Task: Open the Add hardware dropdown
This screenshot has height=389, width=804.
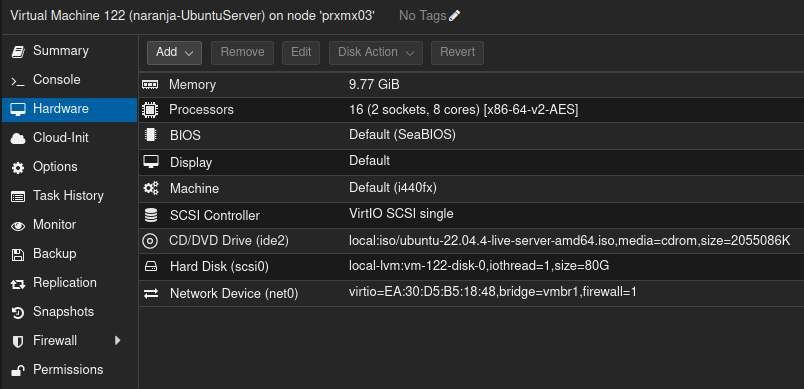Action: click(174, 53)
